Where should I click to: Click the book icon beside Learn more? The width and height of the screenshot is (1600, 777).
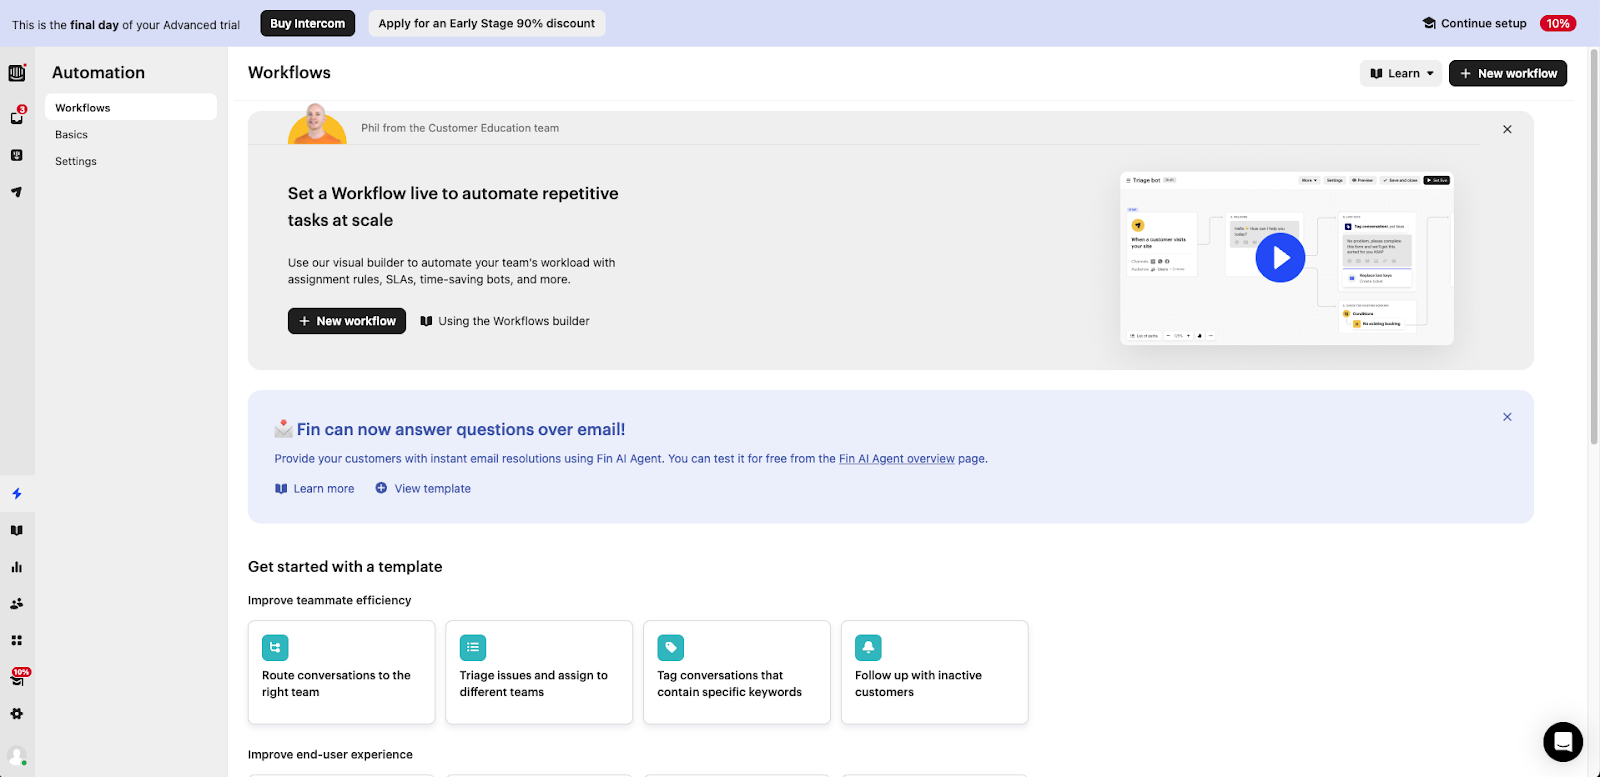coord(281,489)
